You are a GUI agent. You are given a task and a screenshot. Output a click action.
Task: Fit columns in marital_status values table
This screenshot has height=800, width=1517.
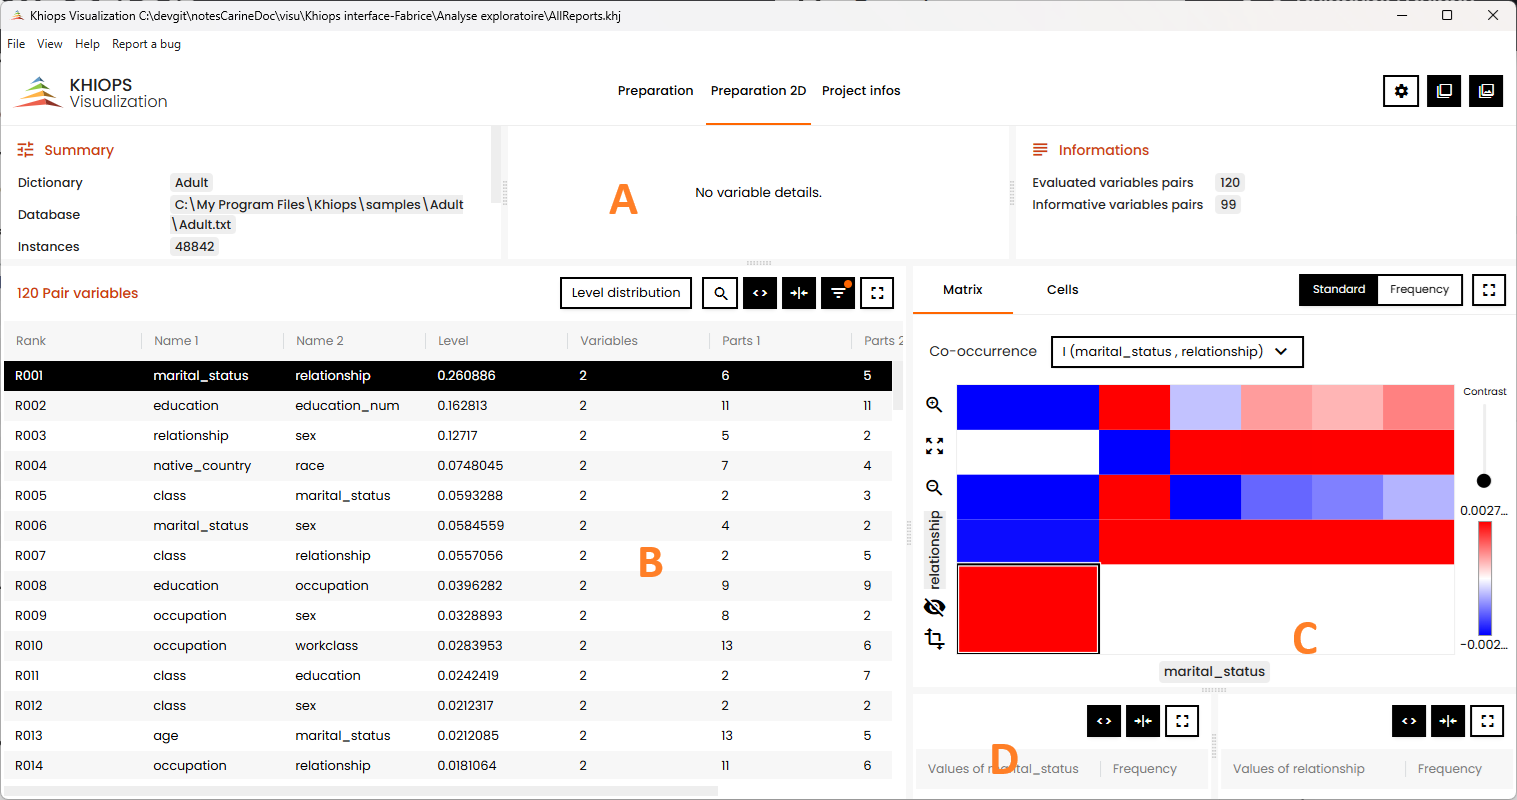point(1143,720)
